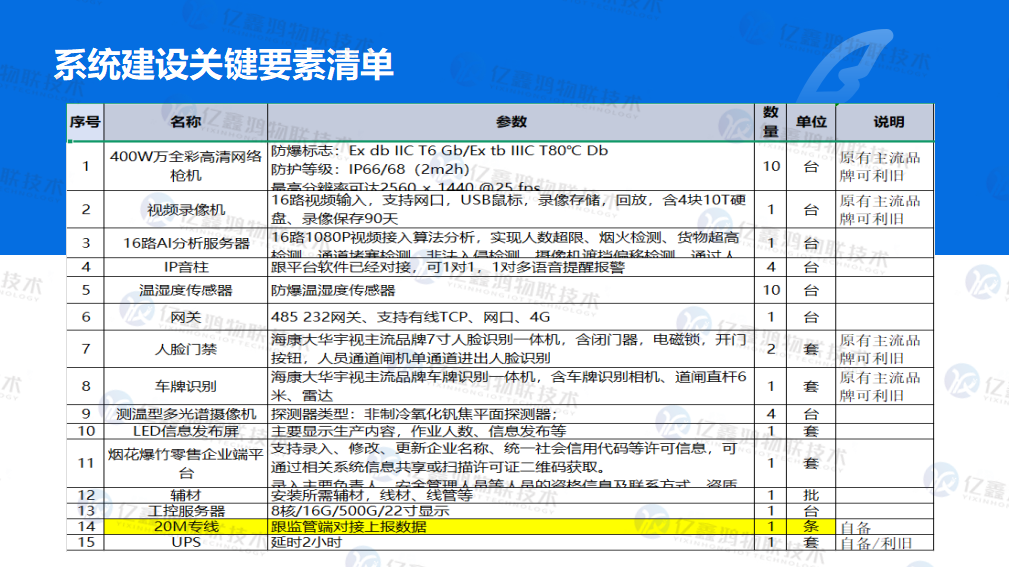Click unit '套' in the UPS row
The image size is (1009, 567).
811,543
